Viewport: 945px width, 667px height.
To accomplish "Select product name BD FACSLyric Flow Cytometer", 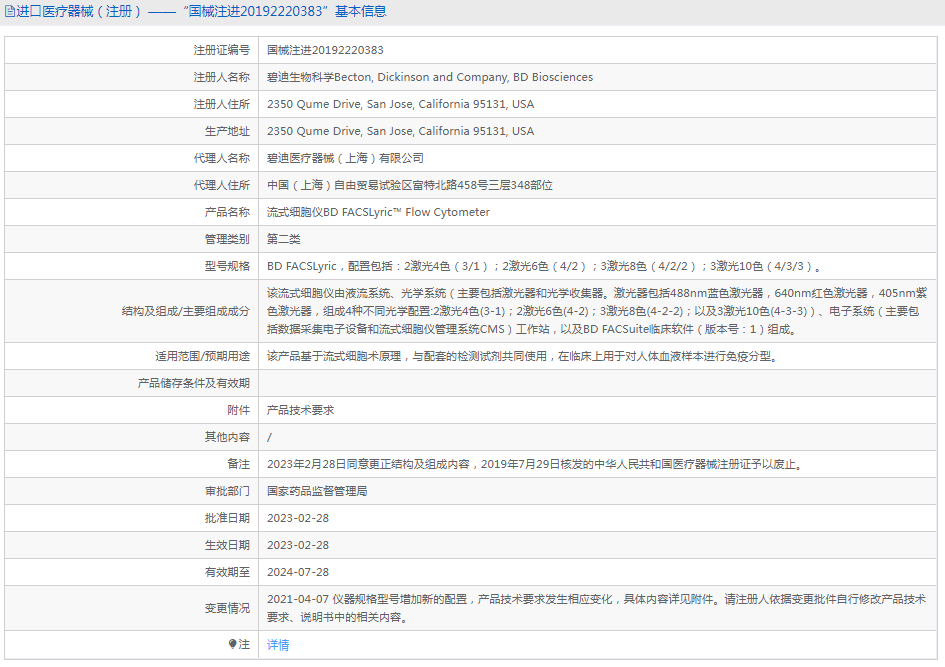I will click(378, 212).
